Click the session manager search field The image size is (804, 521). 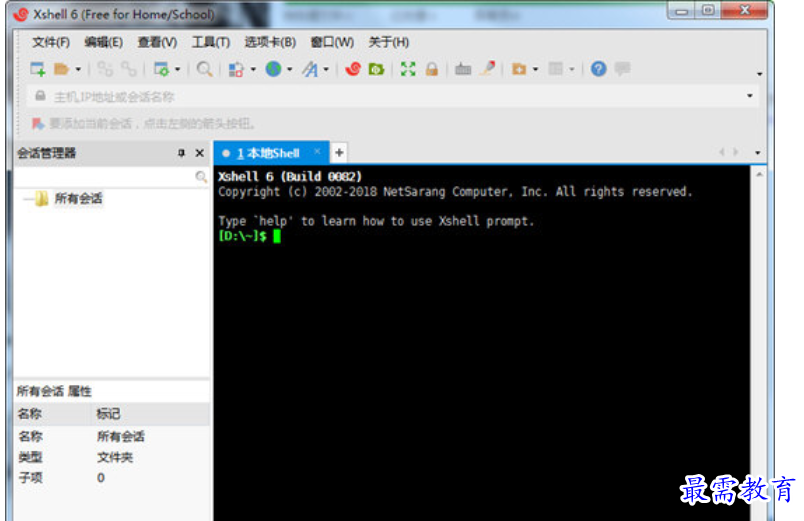tap(104, 177)
